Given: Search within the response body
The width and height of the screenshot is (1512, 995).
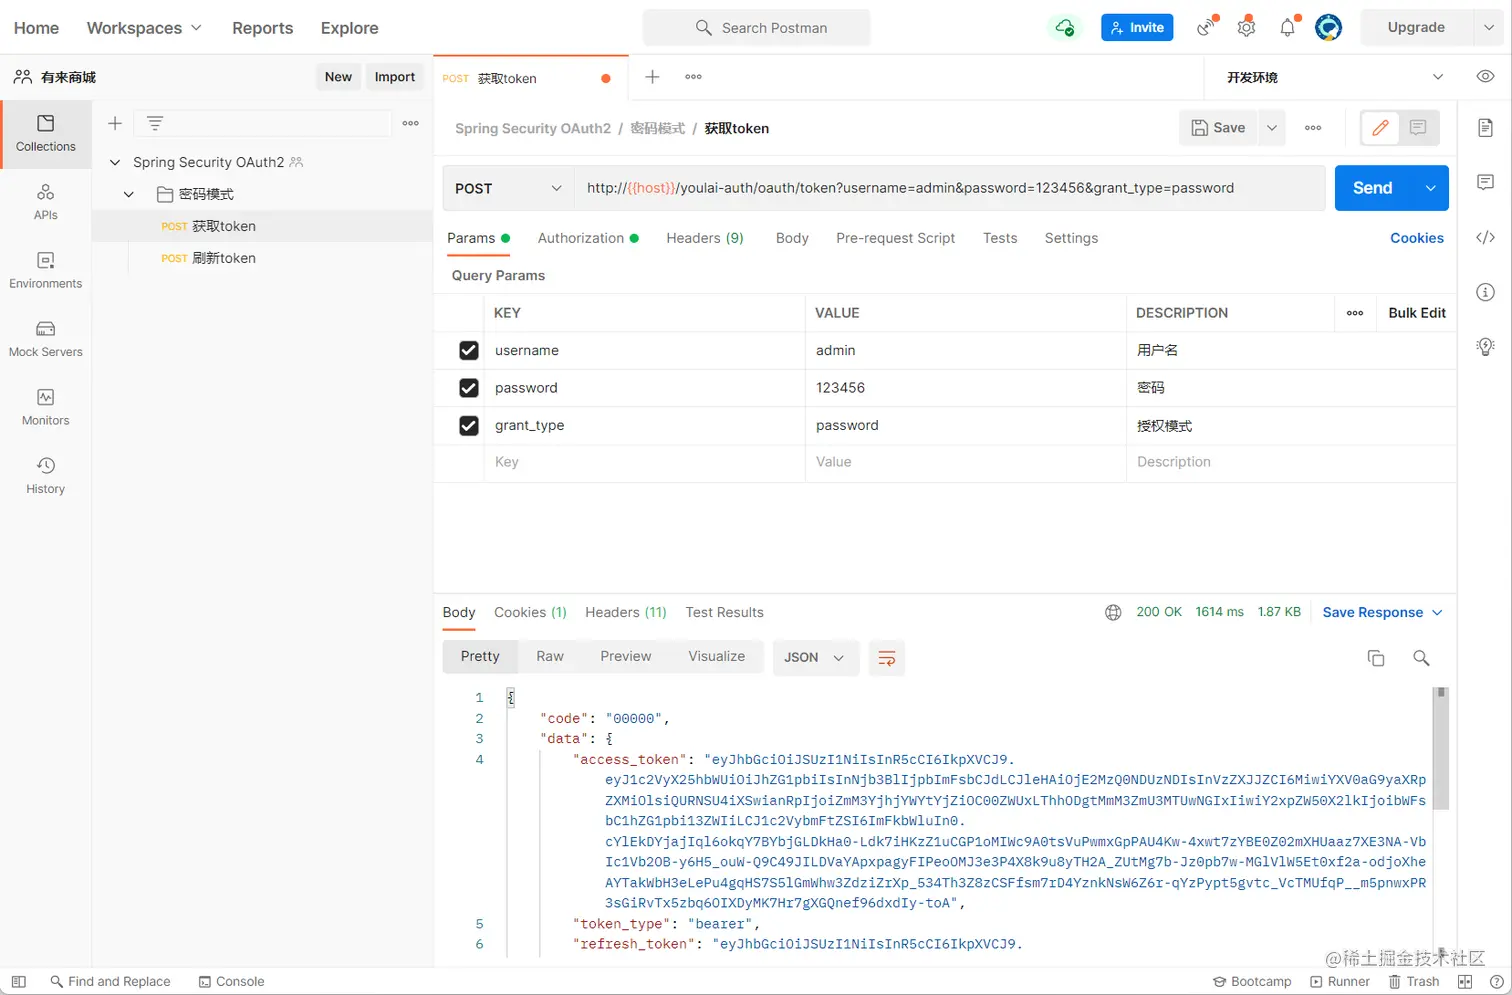Looking at the screenshot, I should pos(1421,658).
